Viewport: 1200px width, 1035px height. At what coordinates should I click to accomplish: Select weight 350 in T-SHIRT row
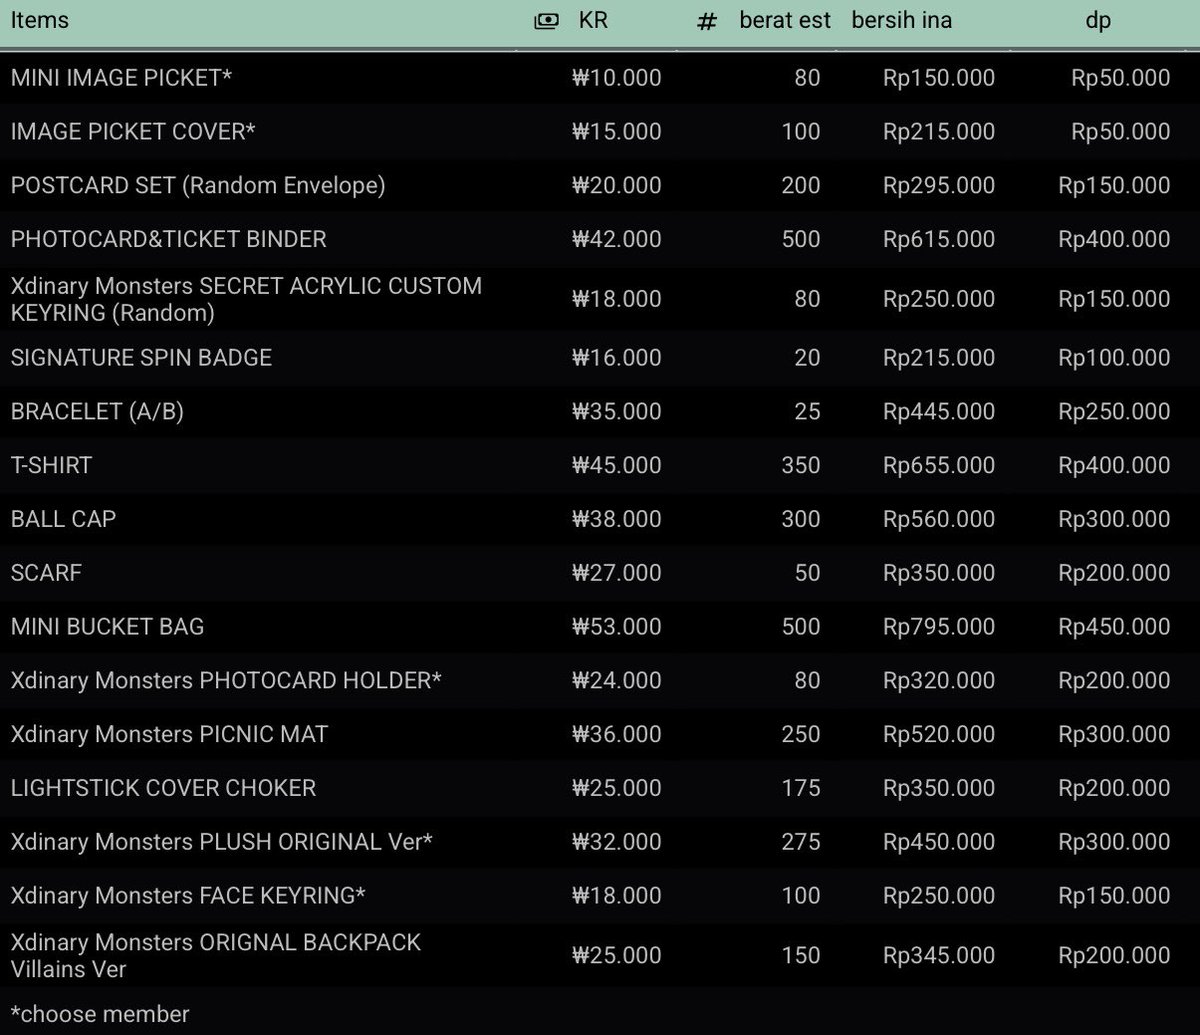(x=801, y=466)
